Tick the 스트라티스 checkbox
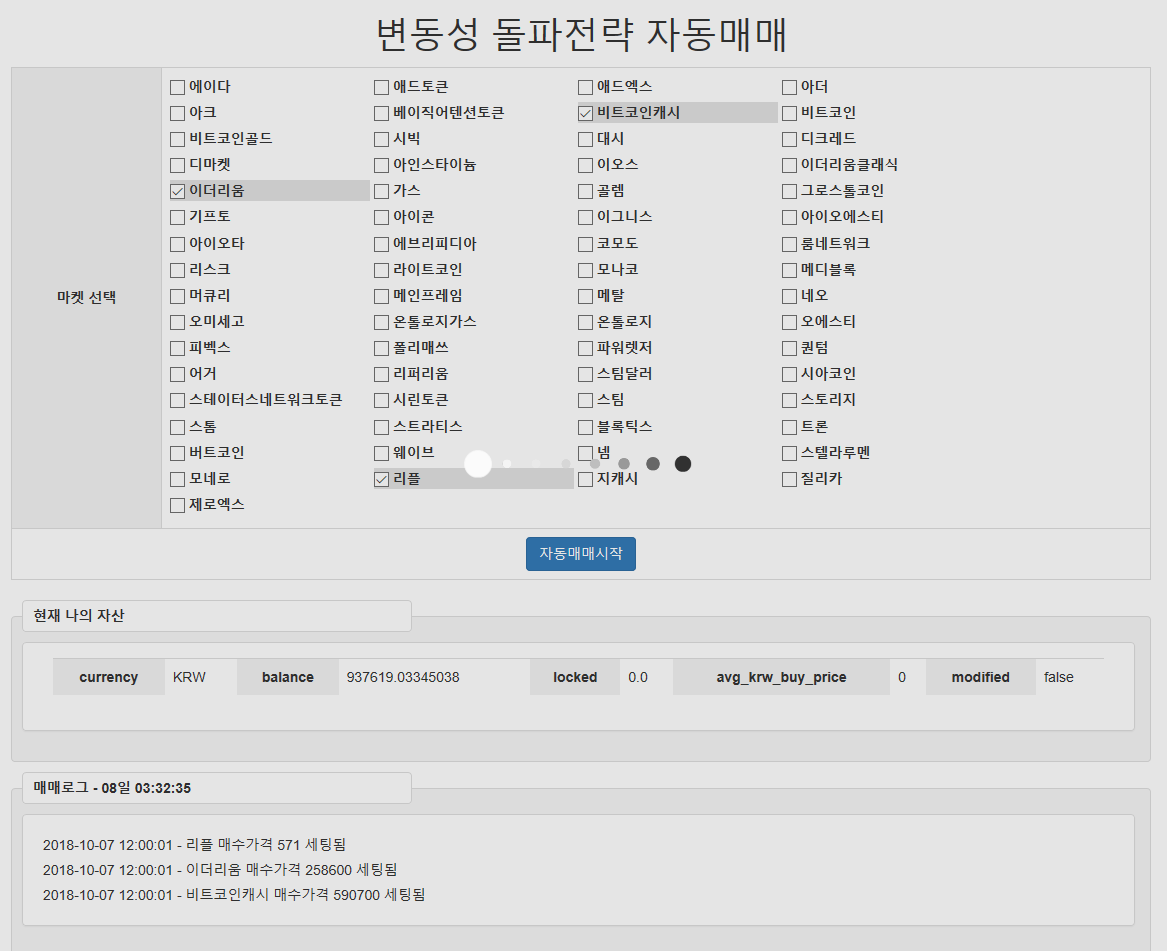The height and width of the screenshot is (951, 1167). [381, 427]
